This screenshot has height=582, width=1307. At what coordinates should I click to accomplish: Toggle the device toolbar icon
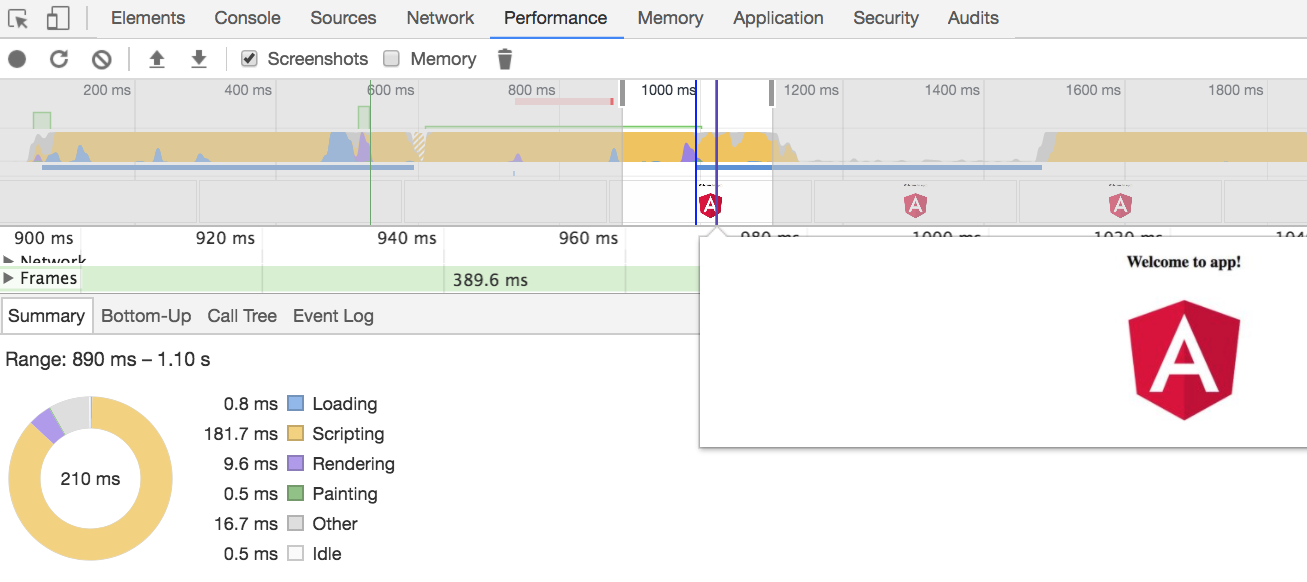(x=58, y=18)
